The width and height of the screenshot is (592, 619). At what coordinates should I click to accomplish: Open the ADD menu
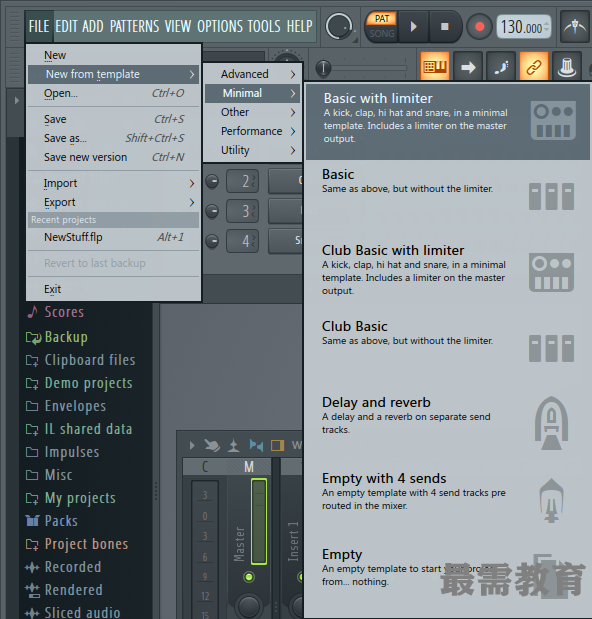click(93, 26)
